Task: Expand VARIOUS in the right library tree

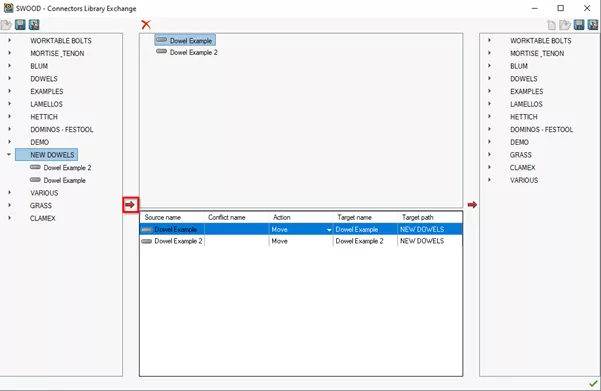Action: point(489,179)
